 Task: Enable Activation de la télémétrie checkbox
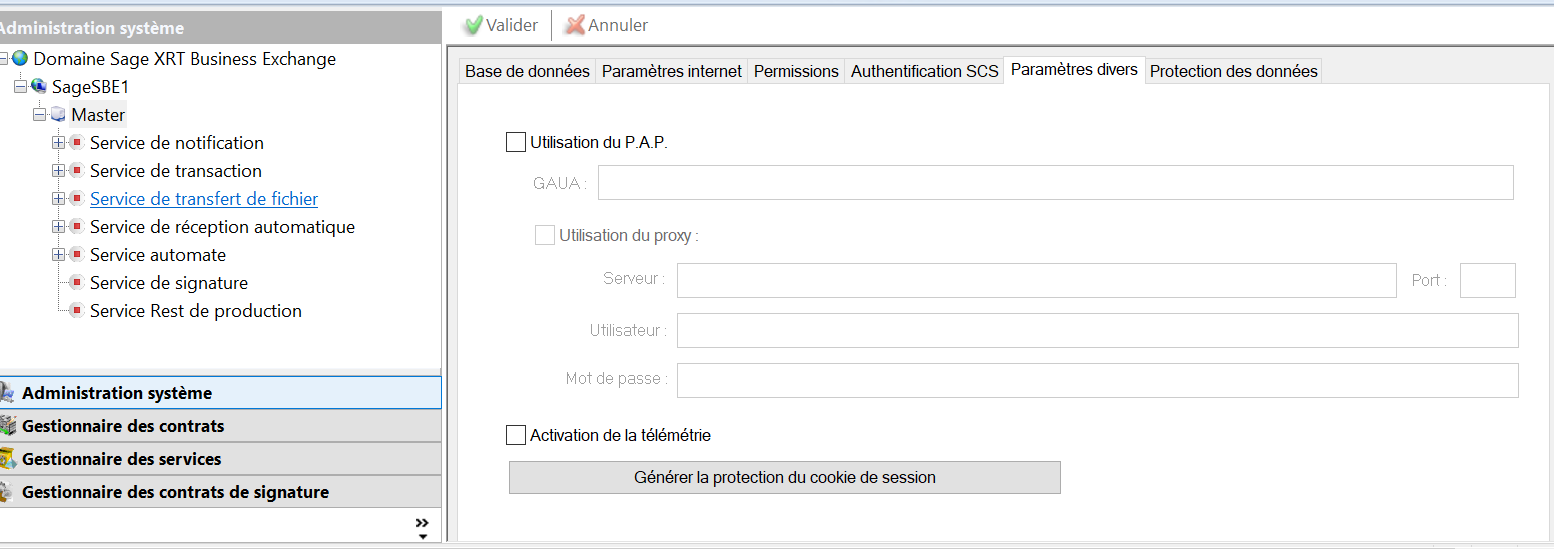(x=516, y=435)
